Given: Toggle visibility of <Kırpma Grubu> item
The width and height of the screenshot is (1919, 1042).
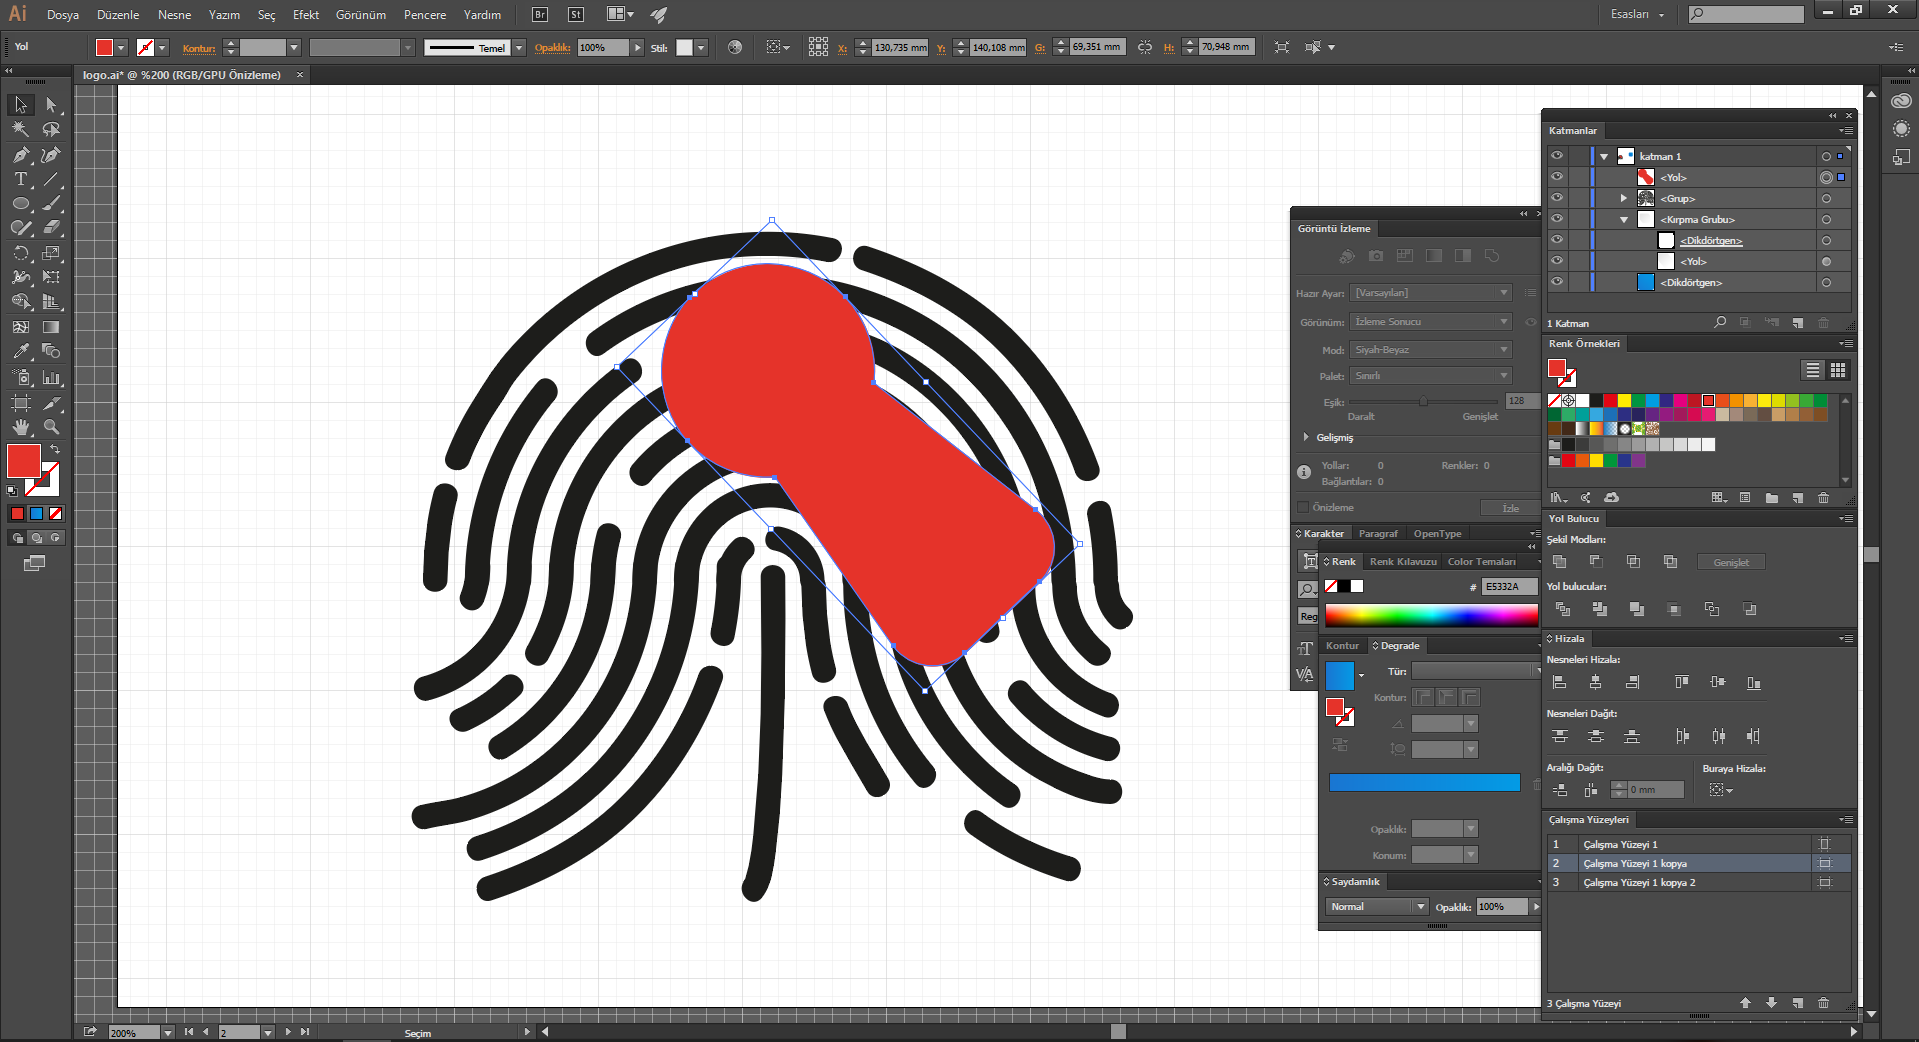Looking at the screenshot, I should tap(1557, 219).
